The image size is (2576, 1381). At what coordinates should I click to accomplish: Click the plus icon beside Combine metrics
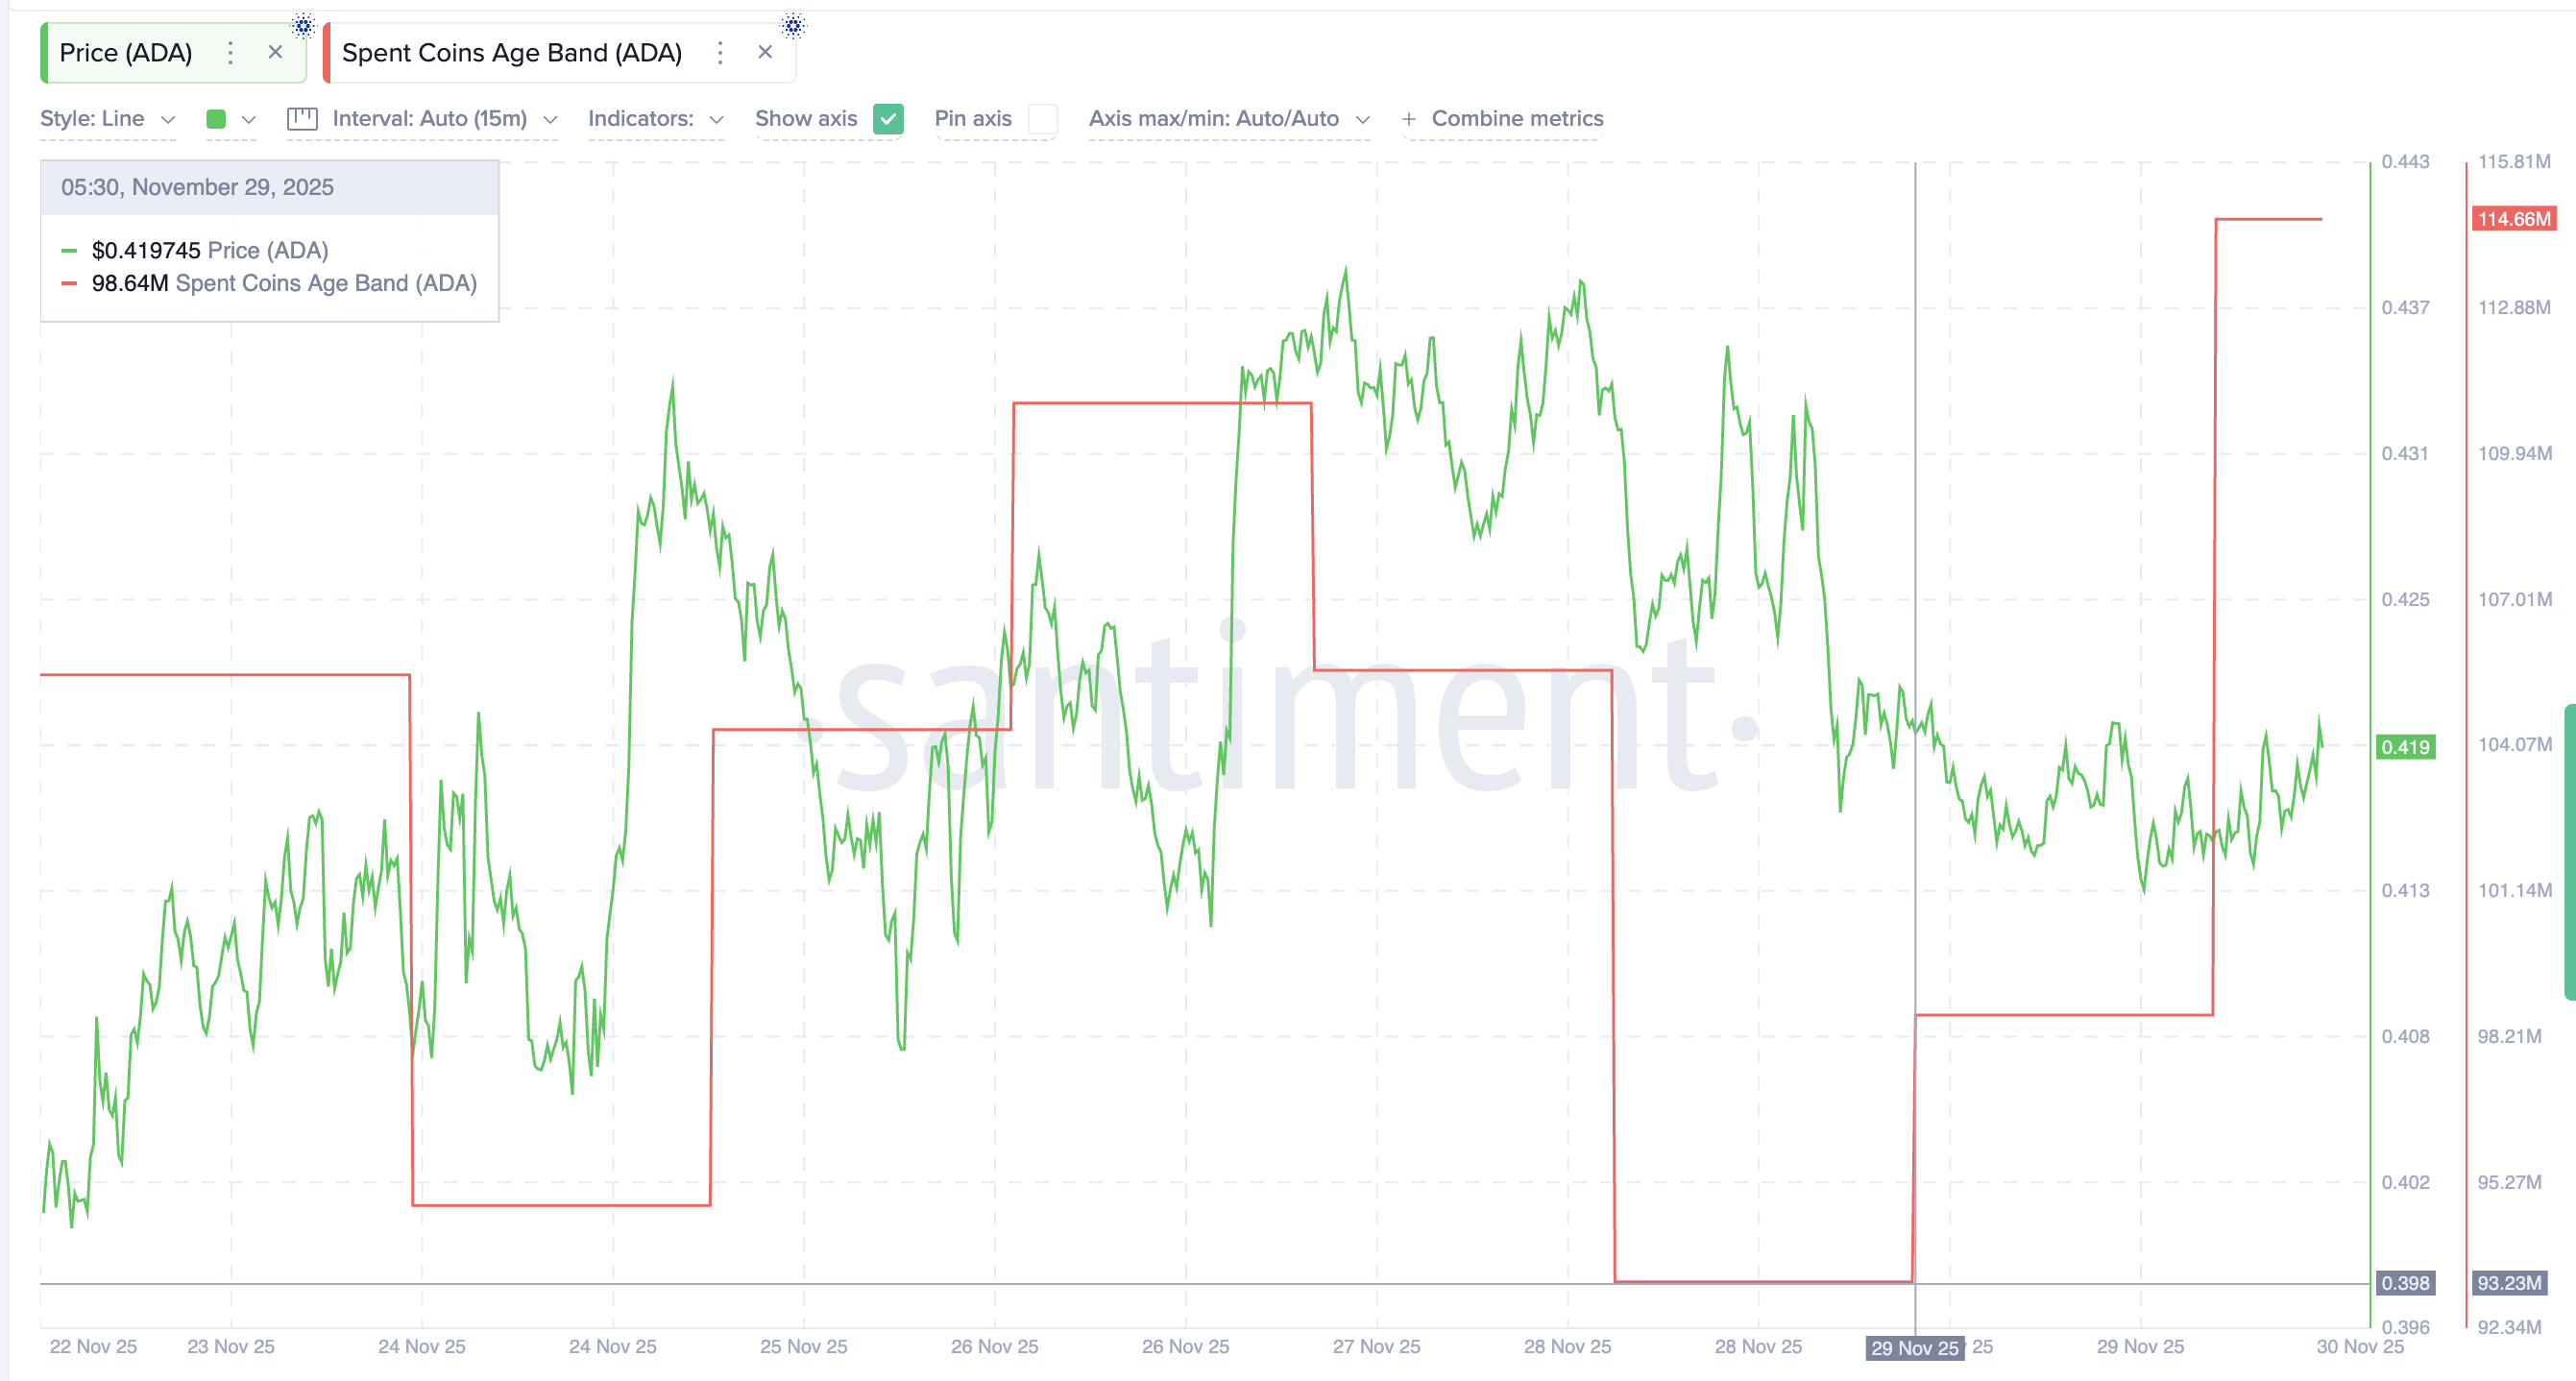pos(1410,118)
